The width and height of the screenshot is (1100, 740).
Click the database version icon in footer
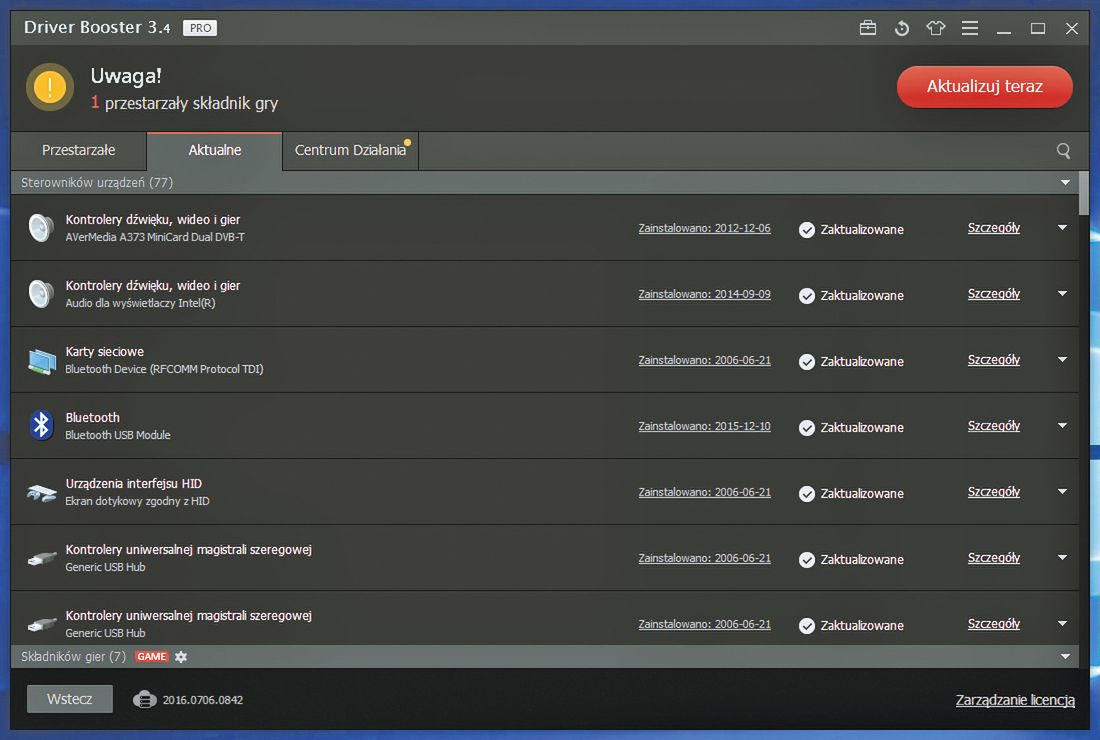point(145,699)
